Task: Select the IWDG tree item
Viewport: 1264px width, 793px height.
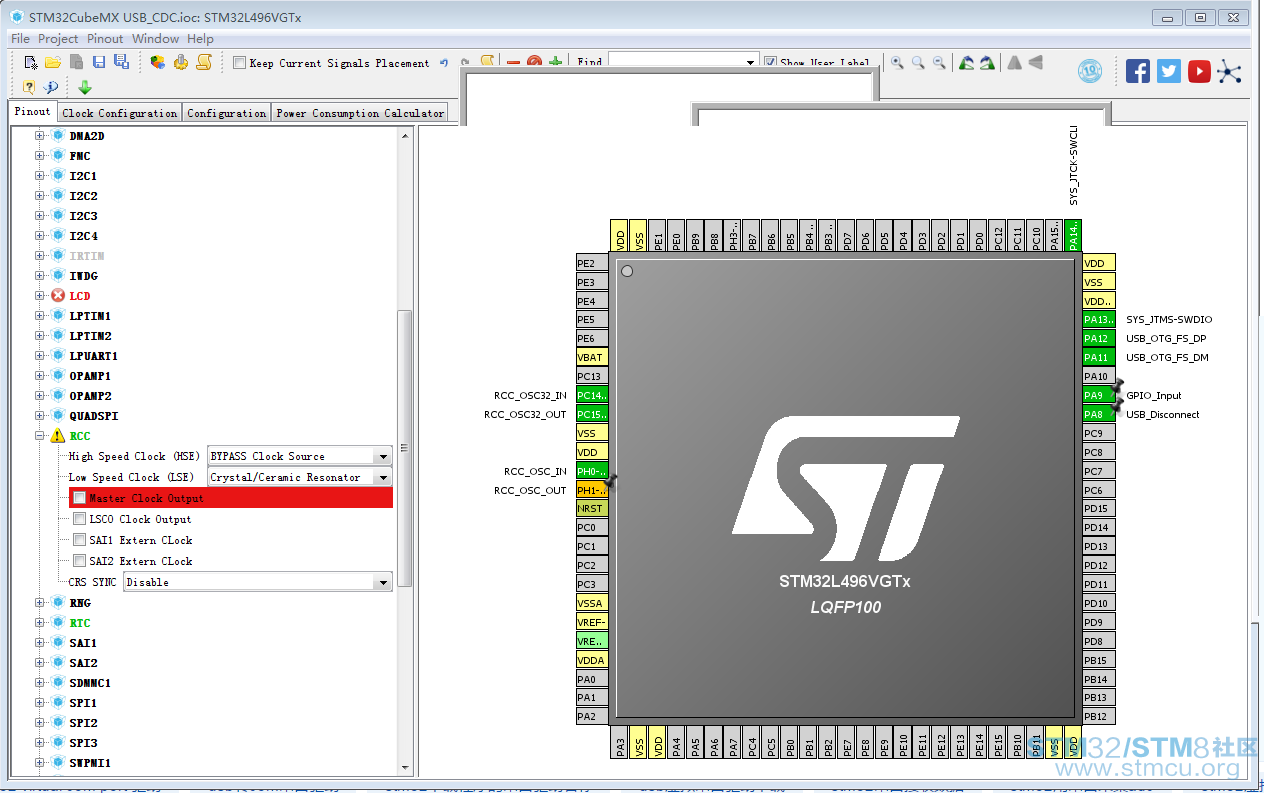Action: coord(83,276)
